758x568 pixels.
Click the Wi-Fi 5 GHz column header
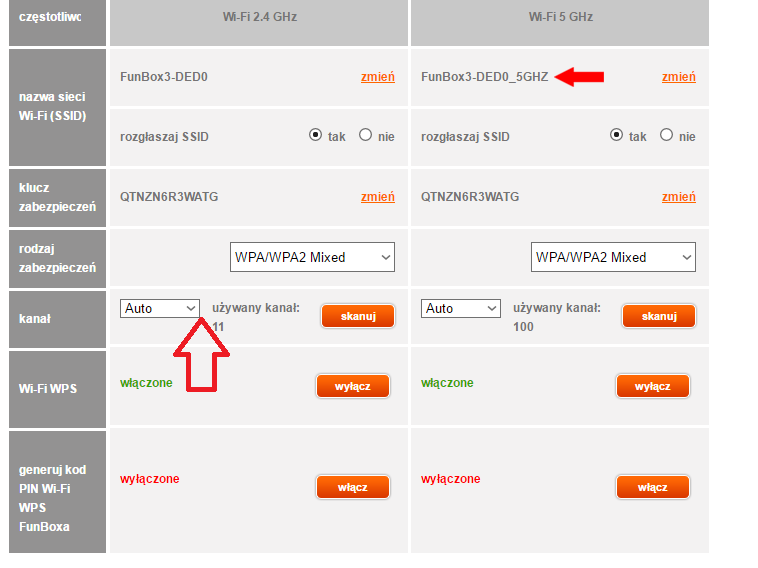559,18
